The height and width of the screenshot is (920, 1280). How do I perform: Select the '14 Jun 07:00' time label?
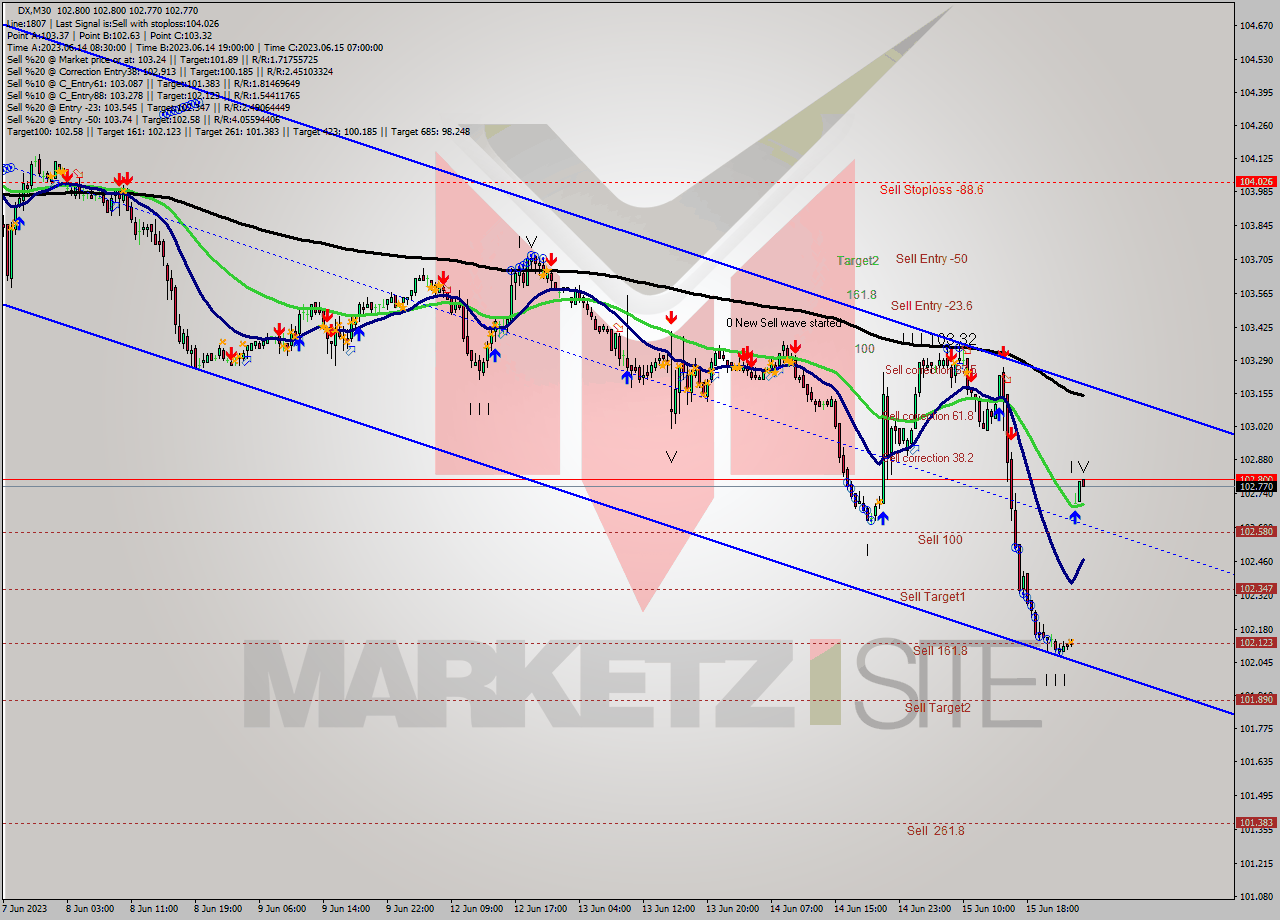click(796, 909)
